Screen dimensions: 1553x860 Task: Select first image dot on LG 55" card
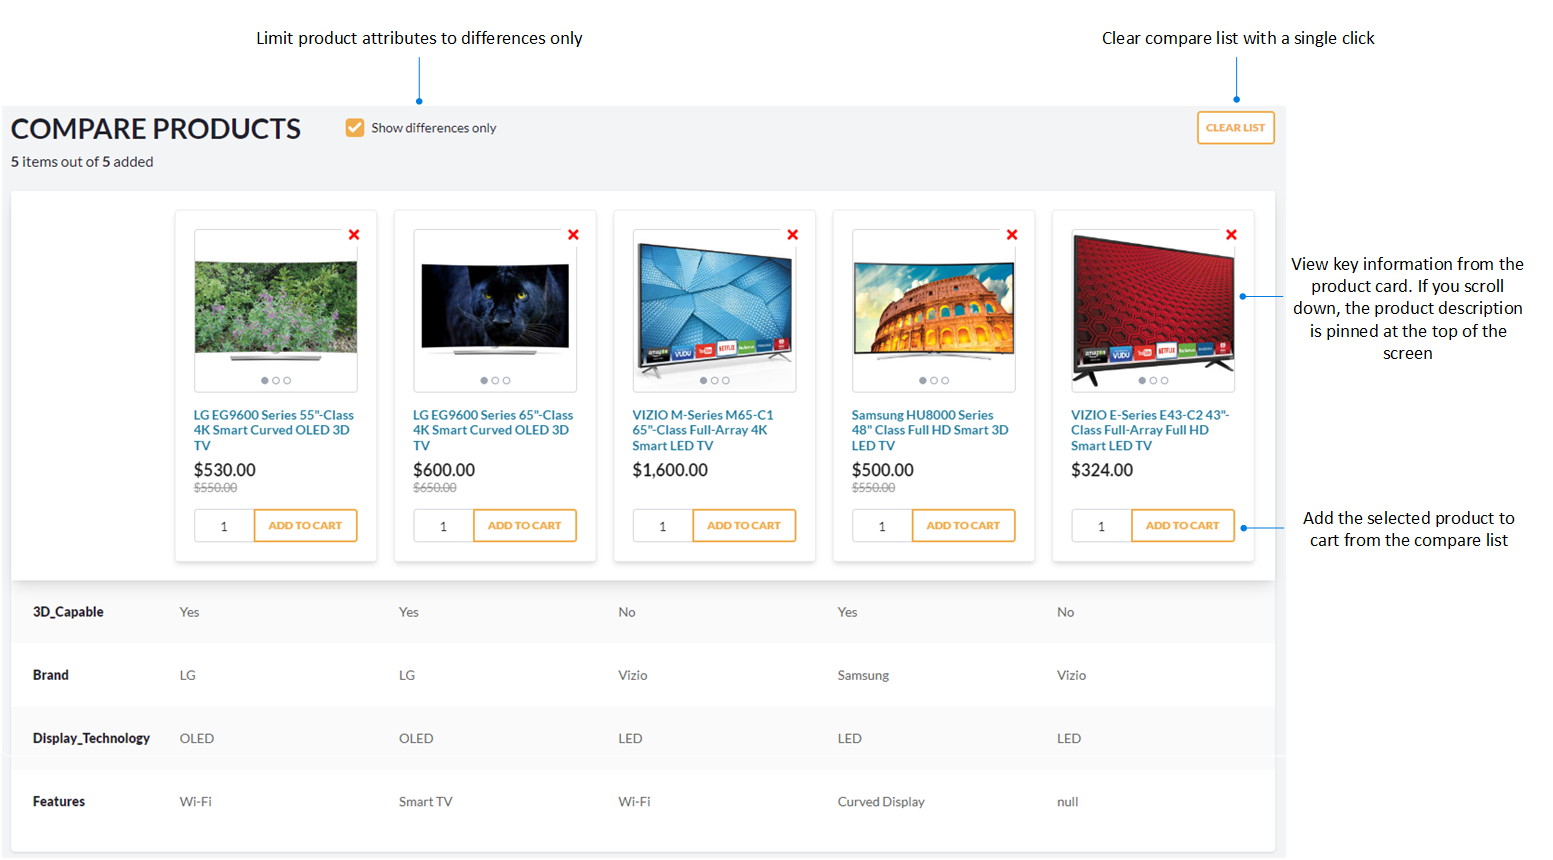[265, 381]
